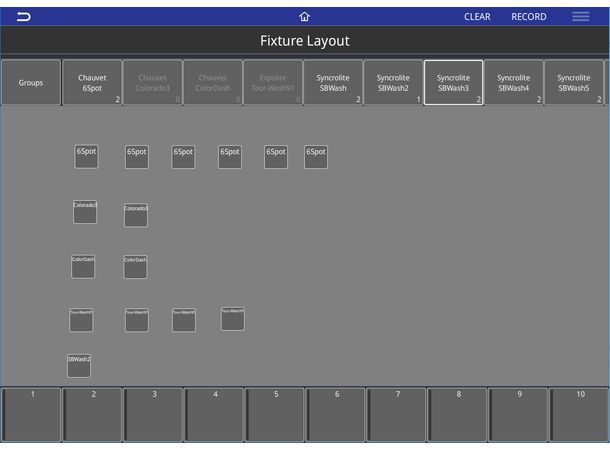Tap bottom slot number 1
610x450 pixels.
point(32,415)
